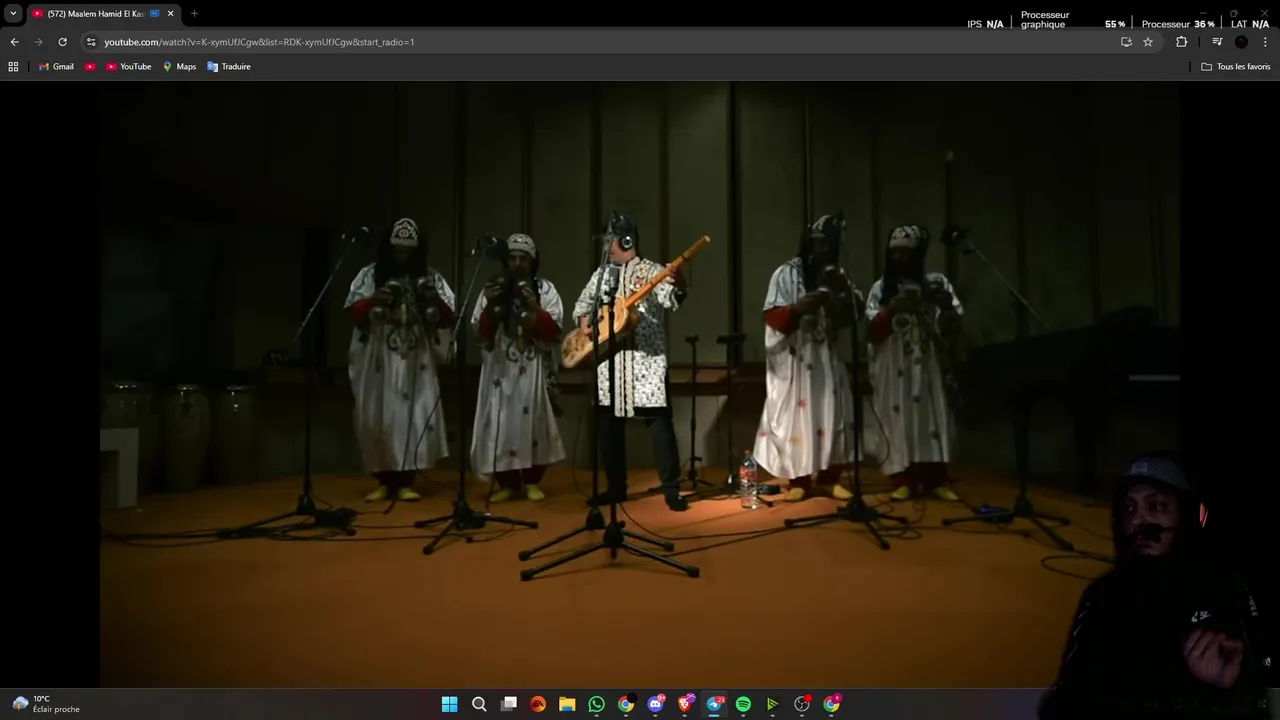Viewport: 1280px width, 720px height.
Task: Open the YouTube labeled bookmark
Action: coord(129,67)
